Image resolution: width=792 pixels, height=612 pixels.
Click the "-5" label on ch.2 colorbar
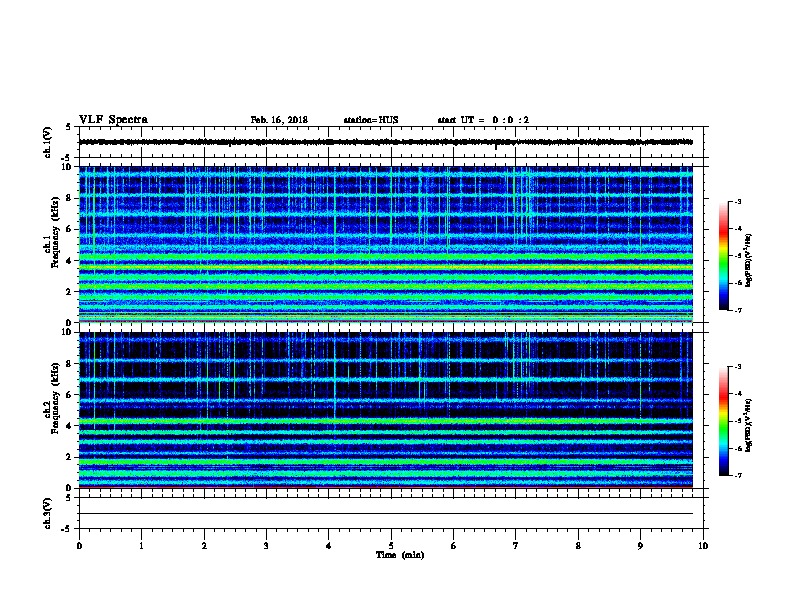737,421
